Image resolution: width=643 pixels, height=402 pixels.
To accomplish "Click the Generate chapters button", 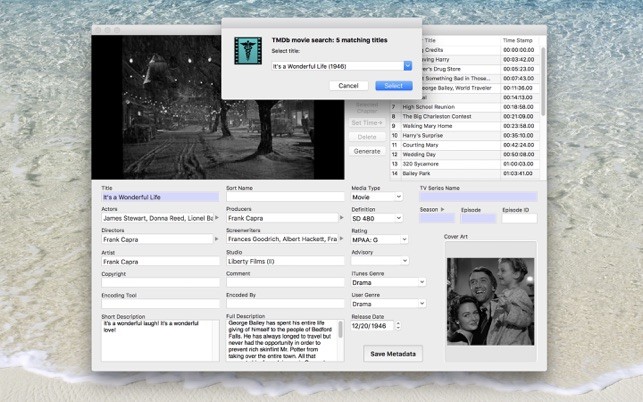I will pos(367,151).
